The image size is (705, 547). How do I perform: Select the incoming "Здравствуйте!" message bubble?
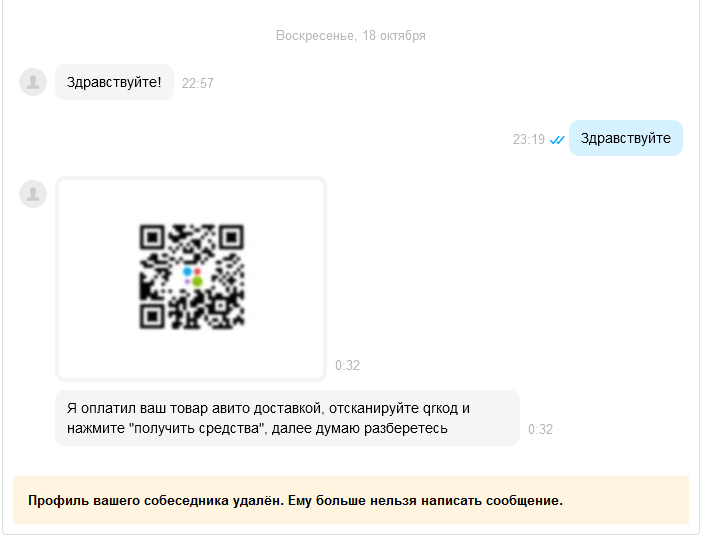(114, 82)
